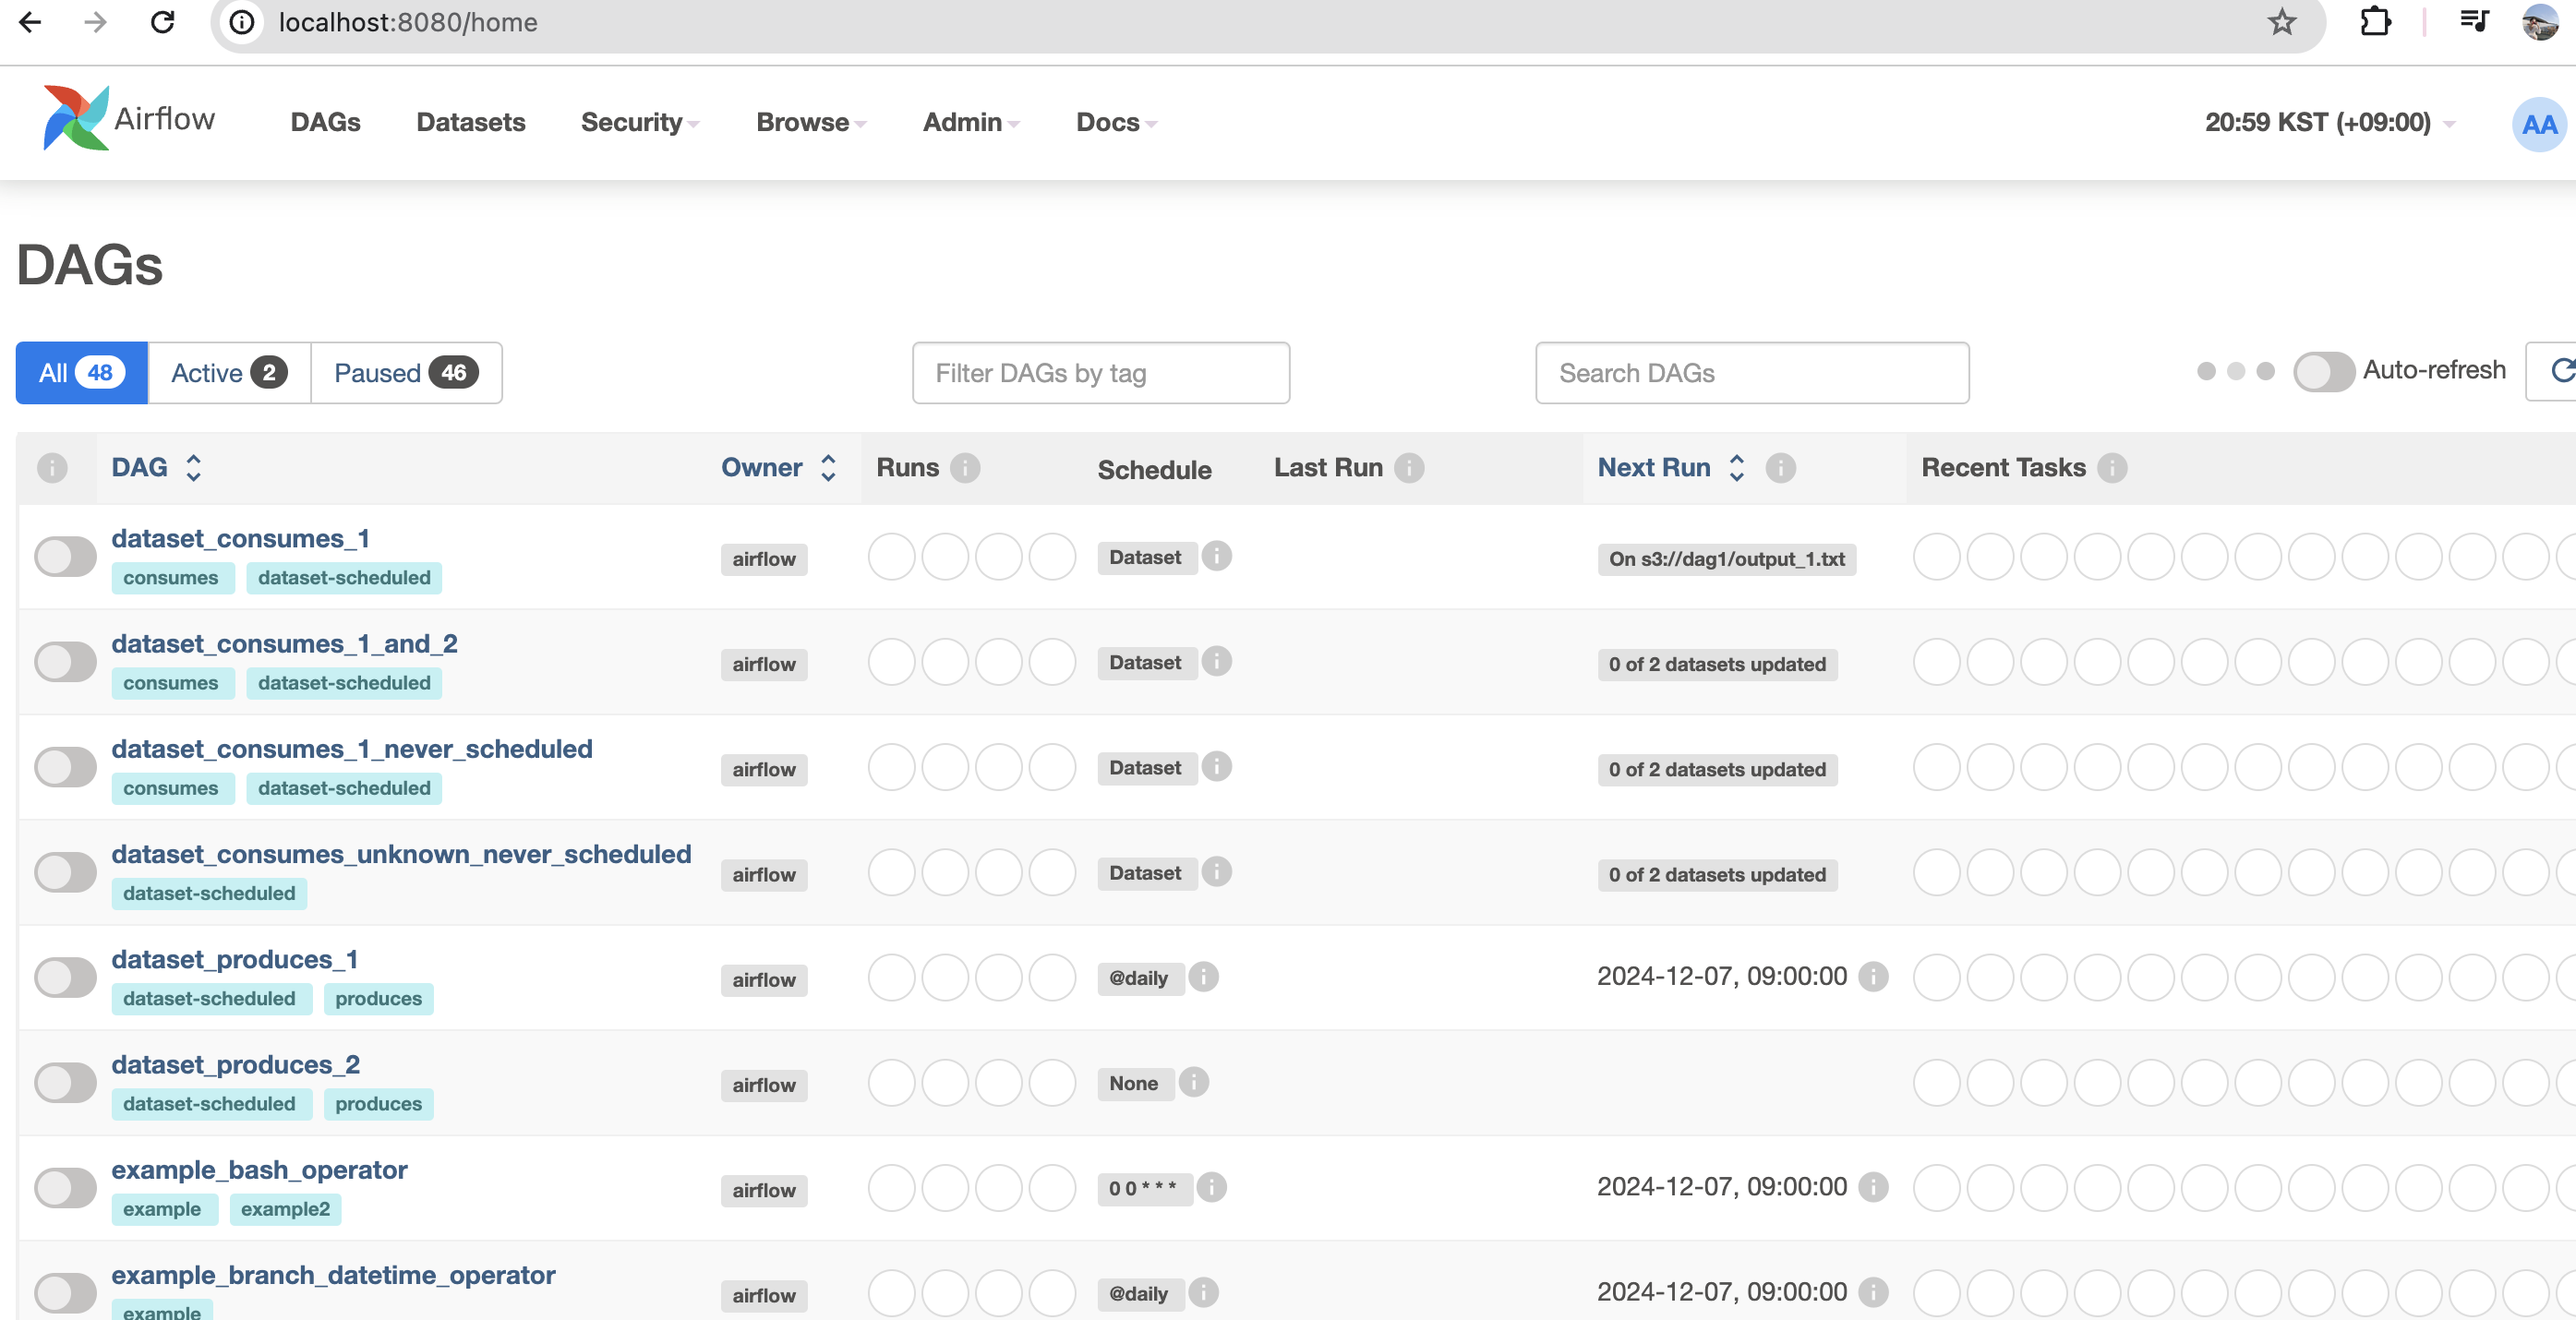Click the Filter DAGs by tag field

[1100, 373]
